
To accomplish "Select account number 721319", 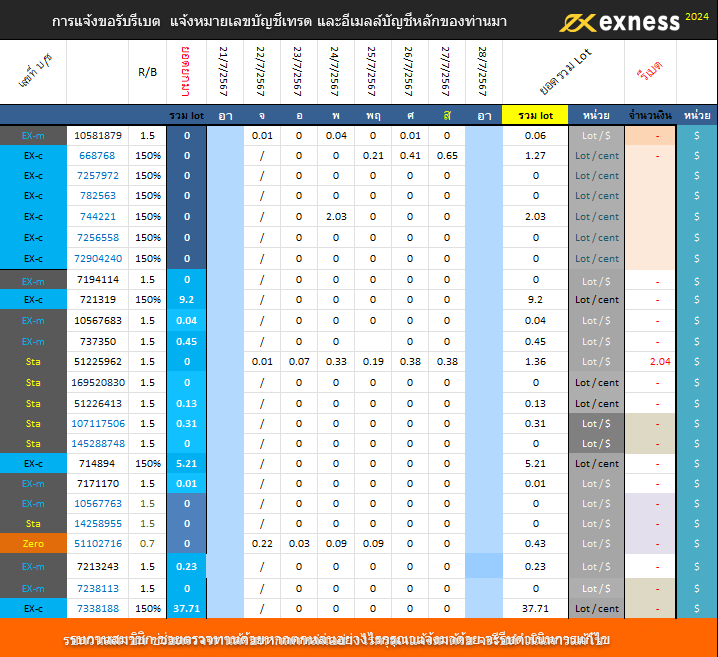I will tap(97, 299).
